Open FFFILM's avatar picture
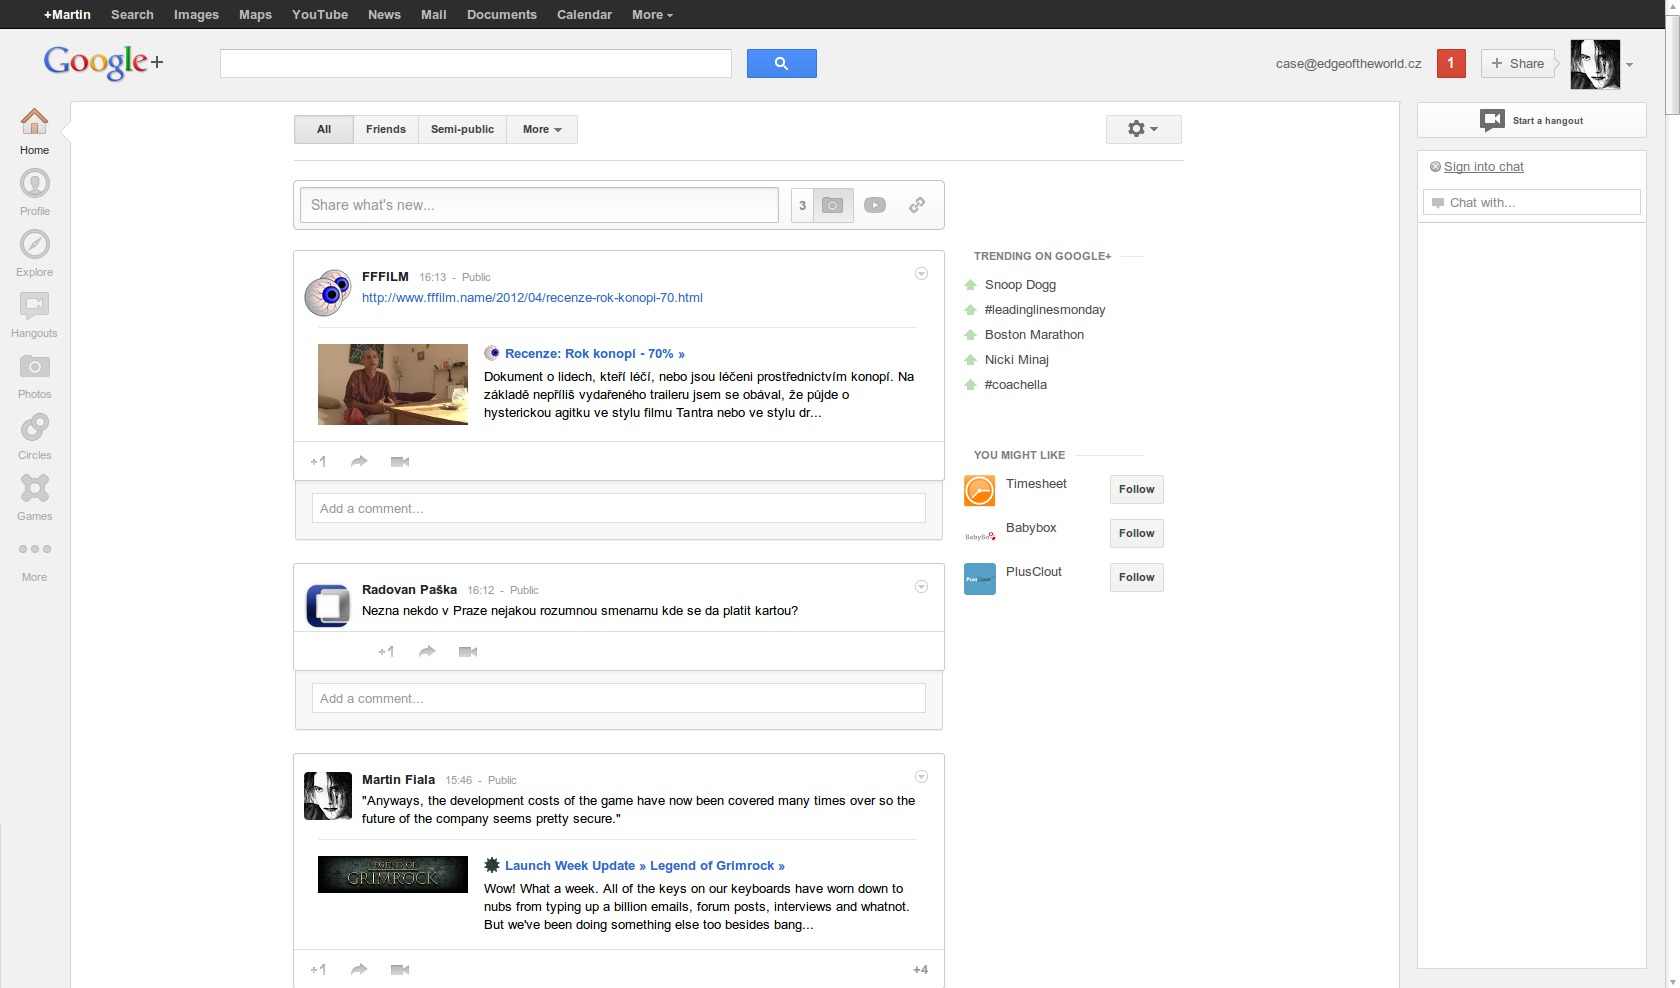 [x=328, y=292]
